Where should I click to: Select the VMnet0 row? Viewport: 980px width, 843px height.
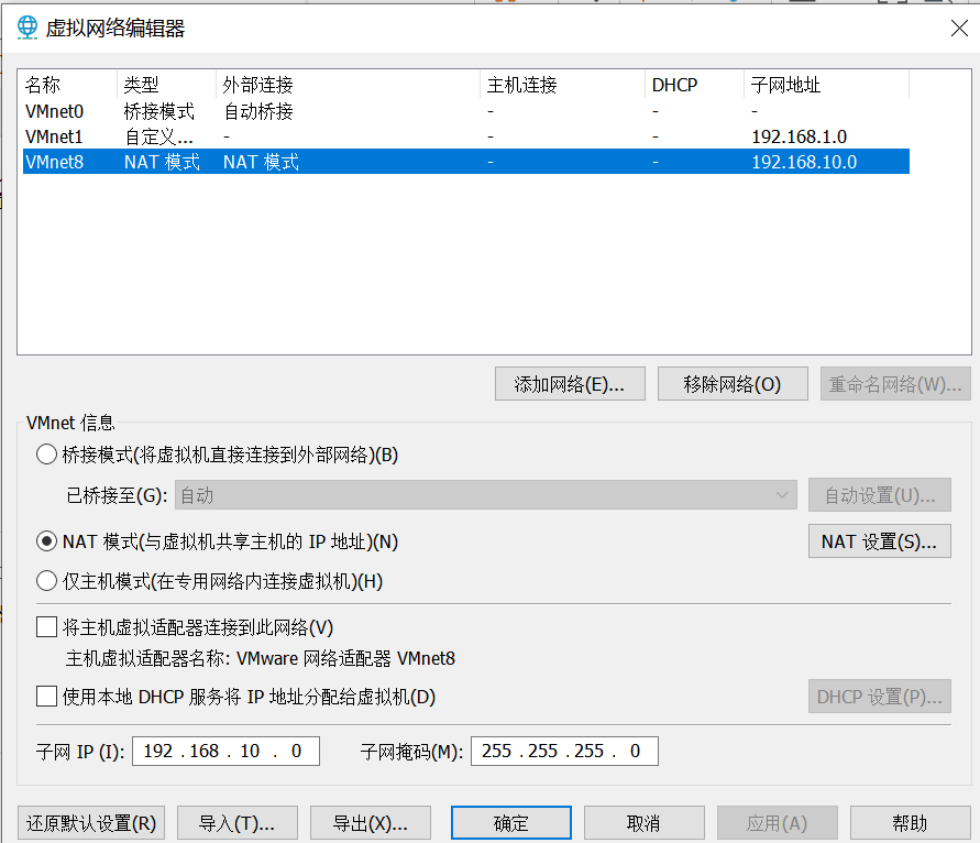tap(466, 111)
